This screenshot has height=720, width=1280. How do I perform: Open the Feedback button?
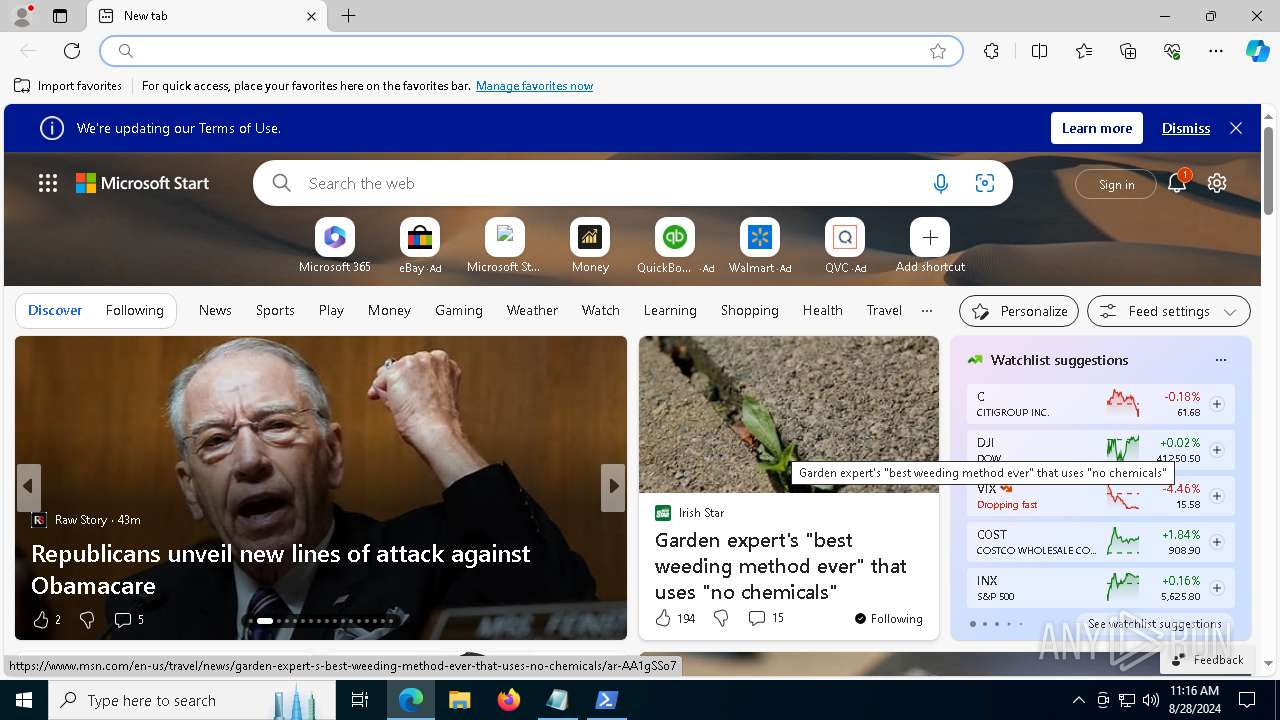click(1207, 660)
